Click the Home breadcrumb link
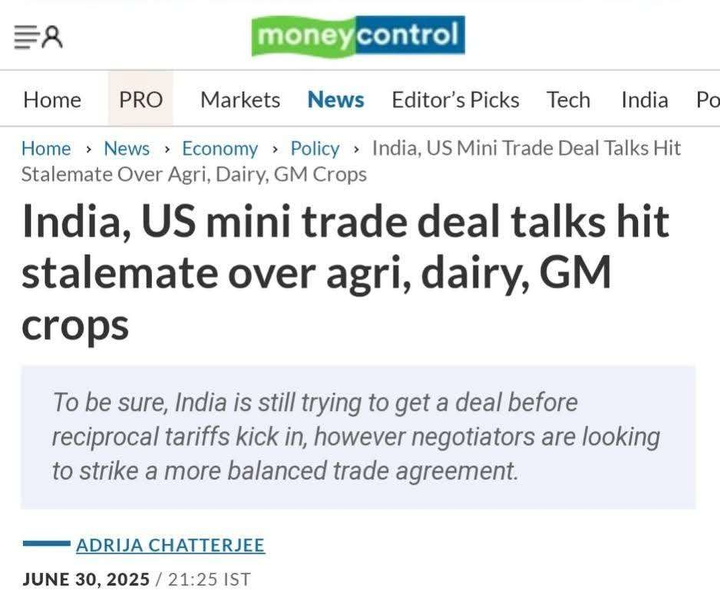 click(46, 148)
